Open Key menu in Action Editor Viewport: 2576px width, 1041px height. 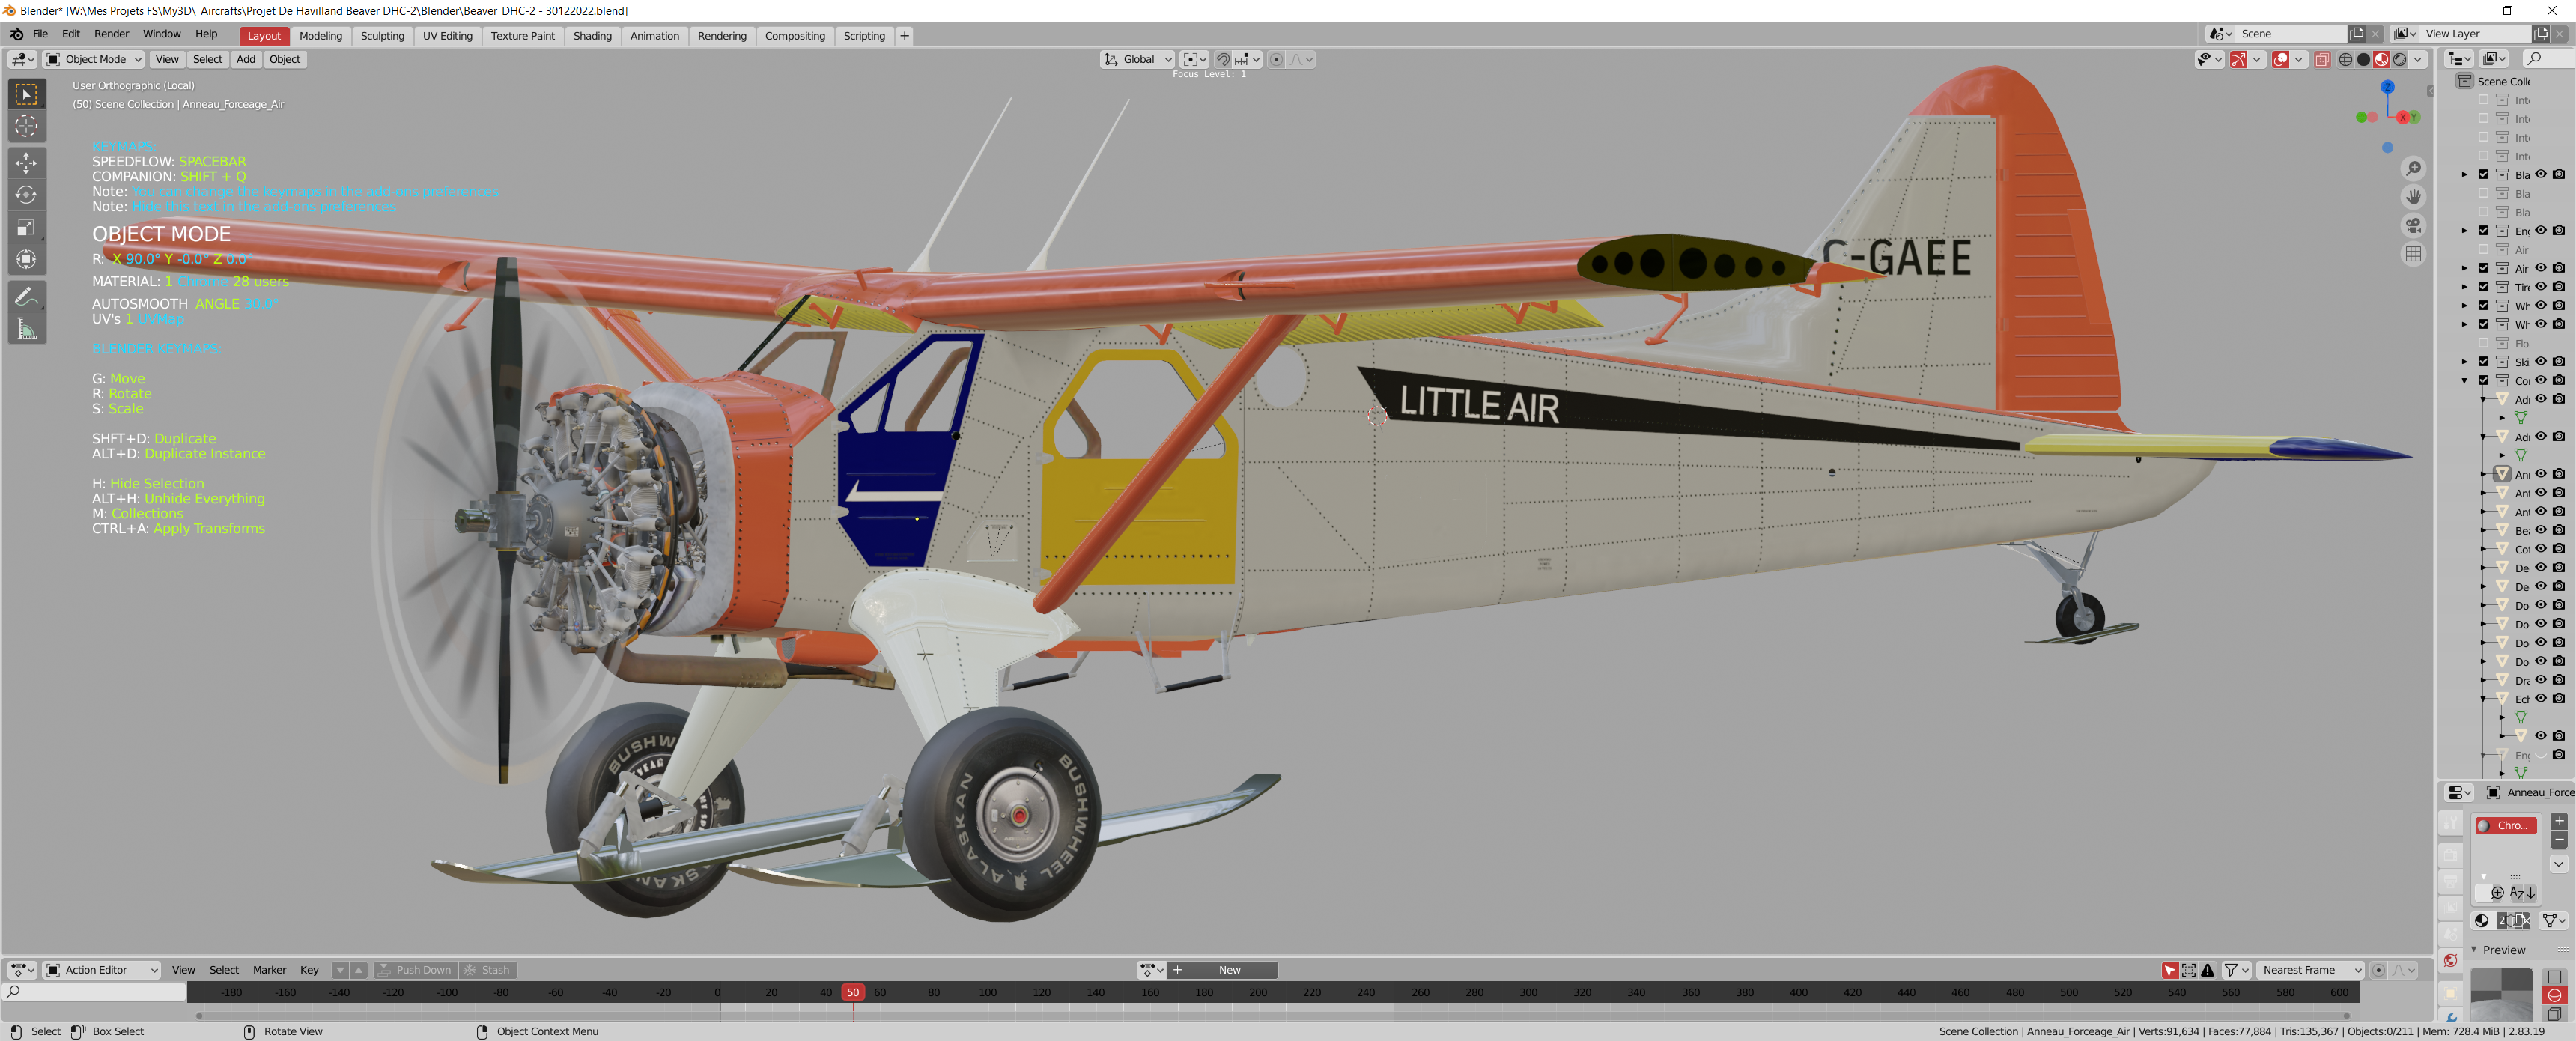309,970
